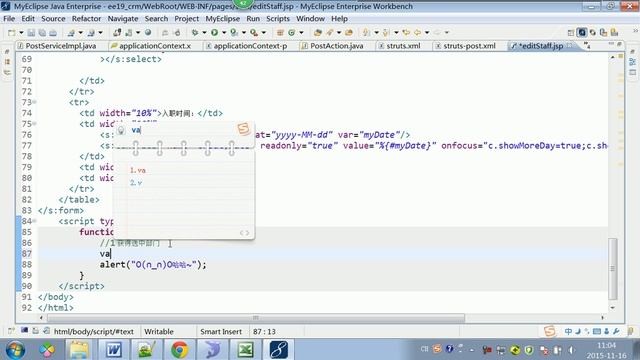Select the MyEclipse Java Enterprise perspective icon
The image size is (640, 360).
point(582,33)
